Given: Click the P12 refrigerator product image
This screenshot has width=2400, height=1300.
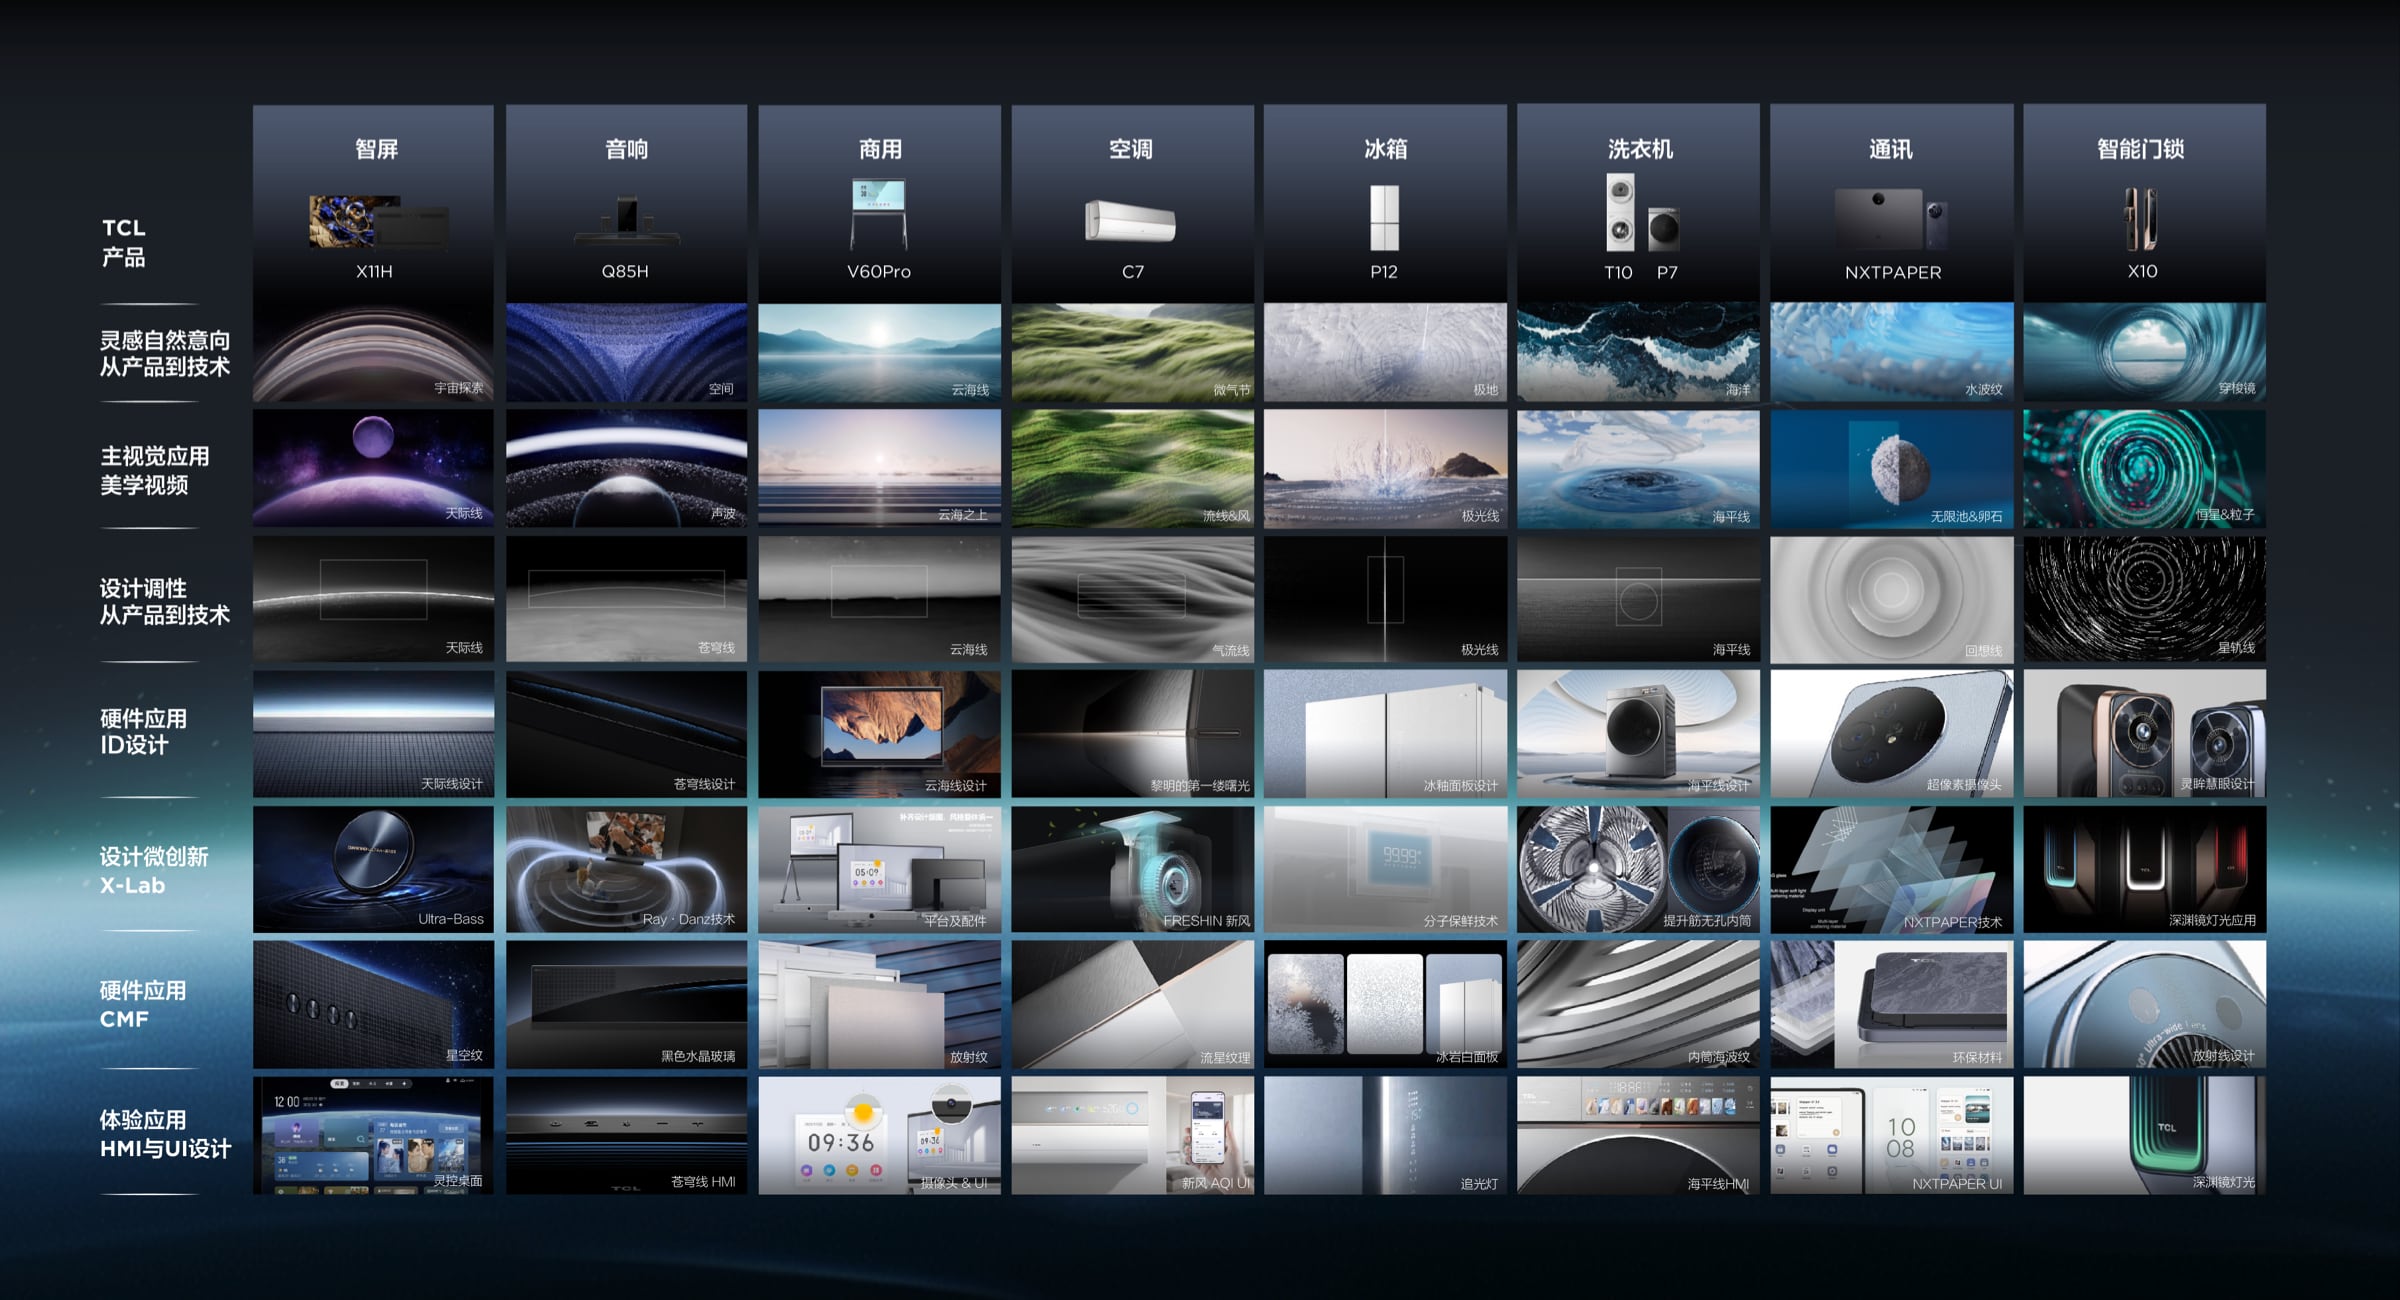Looking at the screenshot, I should (x=1384, y=217).
